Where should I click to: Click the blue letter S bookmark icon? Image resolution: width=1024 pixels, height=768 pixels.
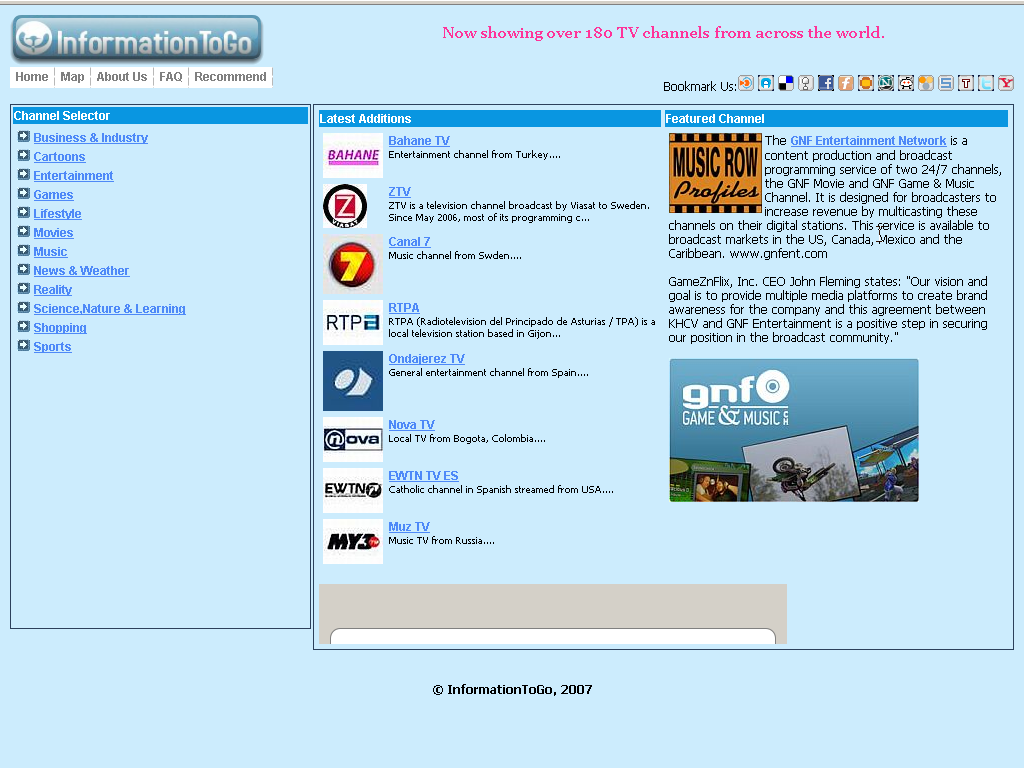tap(946, 83)
